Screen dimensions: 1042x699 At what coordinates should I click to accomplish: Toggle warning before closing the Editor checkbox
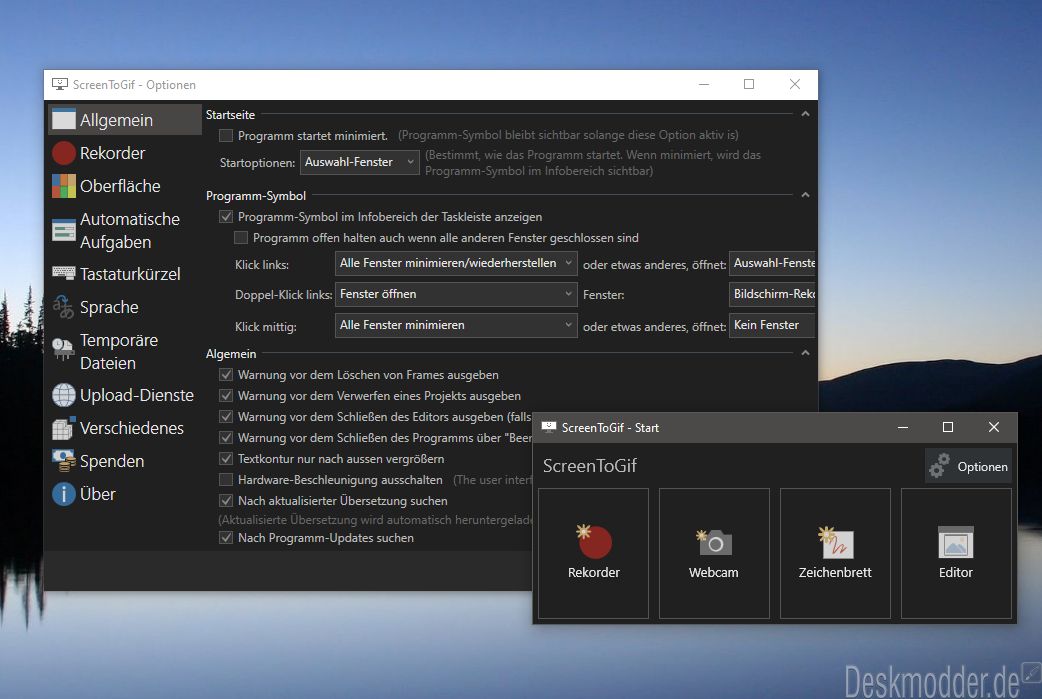226,417
